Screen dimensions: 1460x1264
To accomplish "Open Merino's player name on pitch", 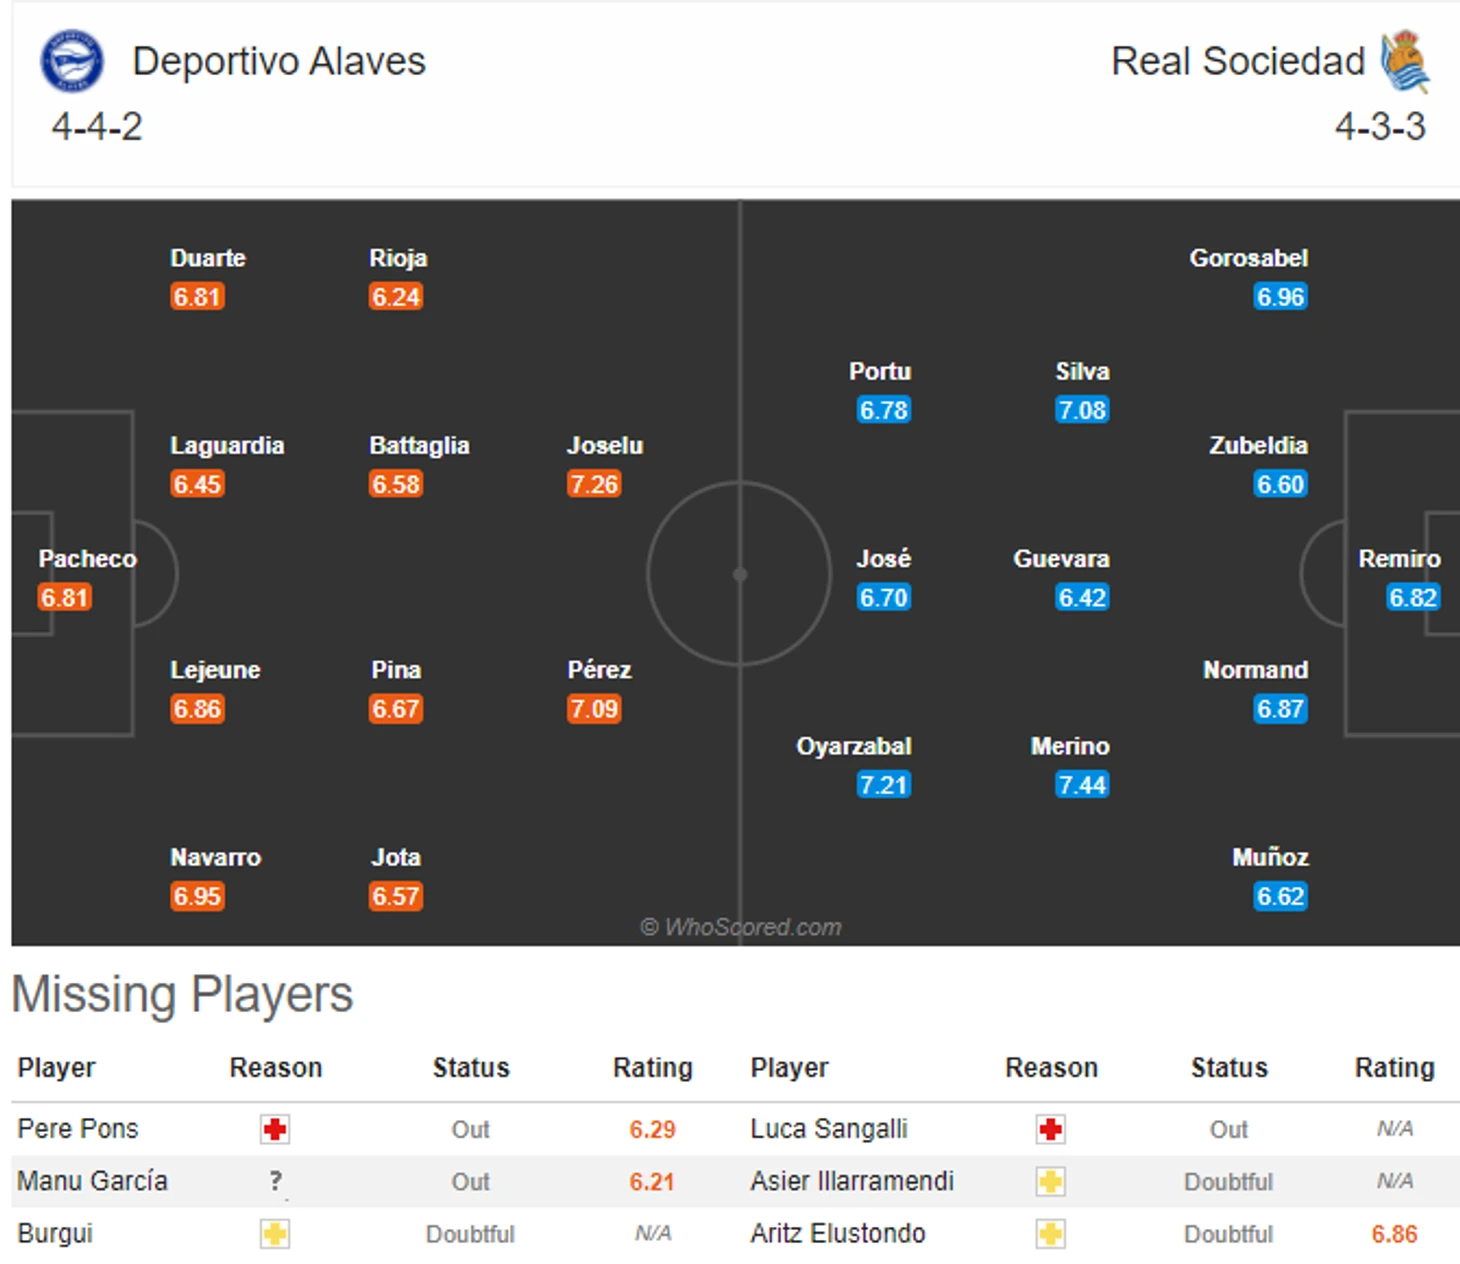I will (1070, 747).
